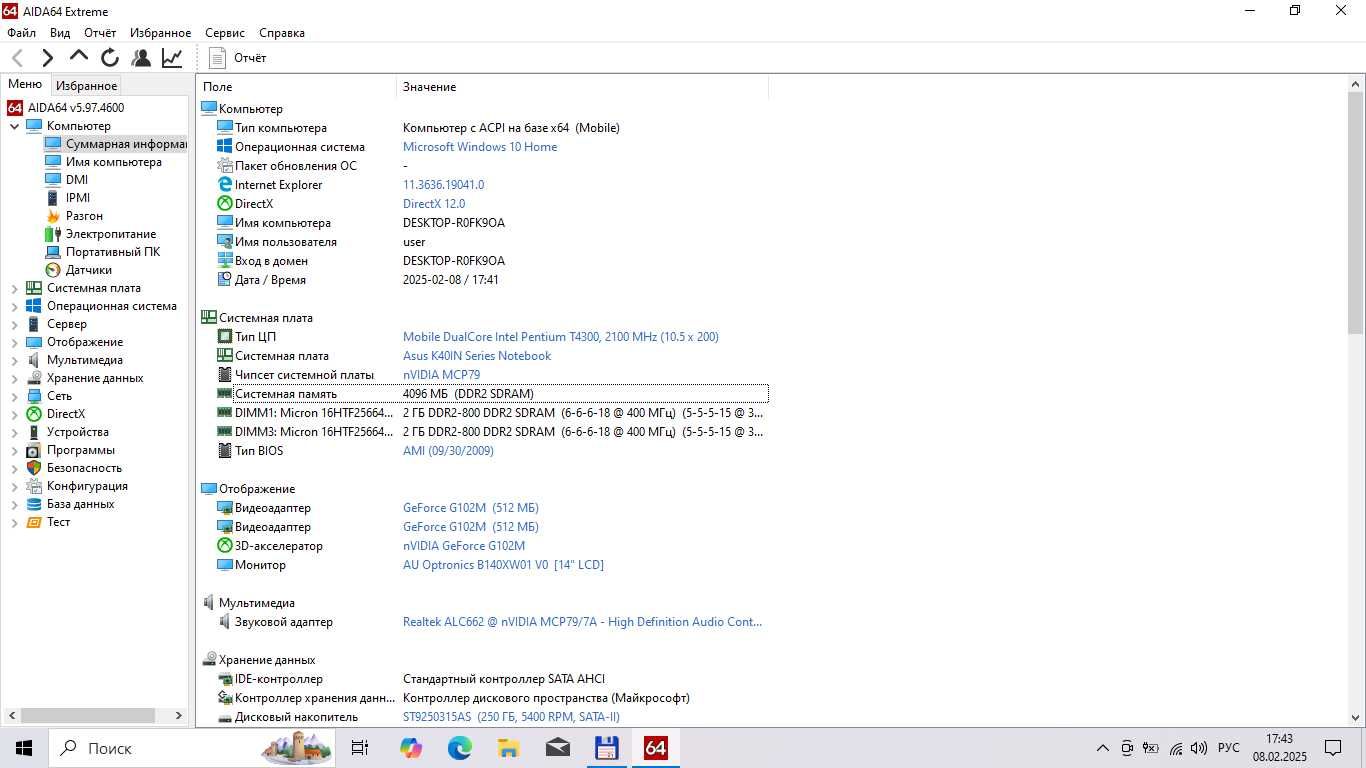Expand the Сервер tree node

(x=14, y=324)
